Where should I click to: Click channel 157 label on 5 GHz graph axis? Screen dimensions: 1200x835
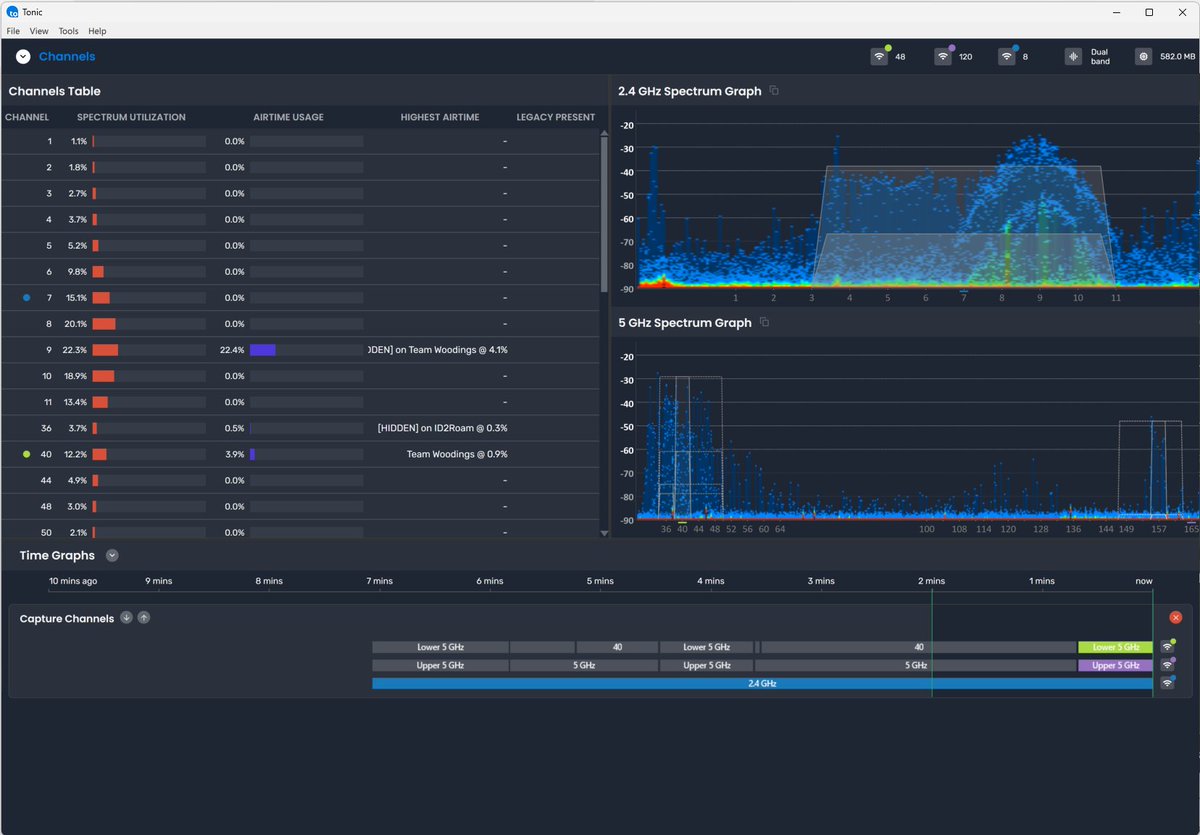[1158, 529]
